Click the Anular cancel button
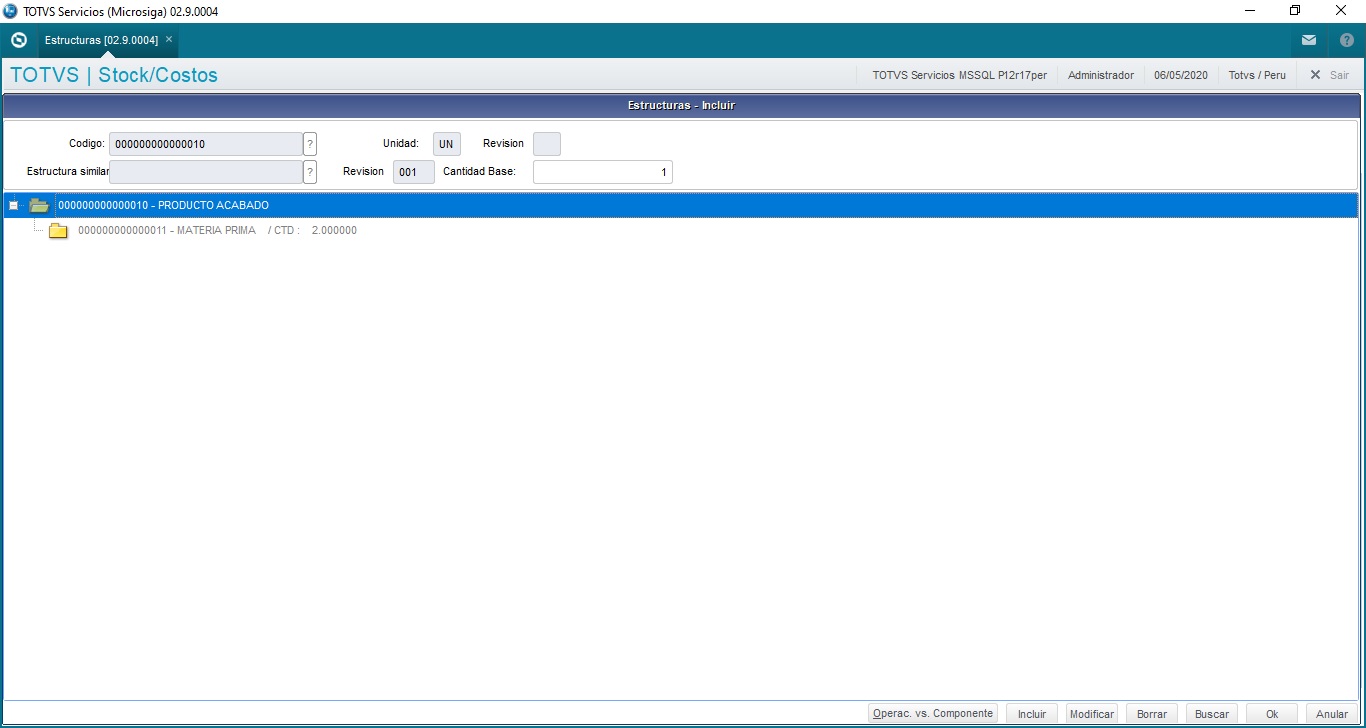This screenshot has width=1366, height=728. point(1332,714)
